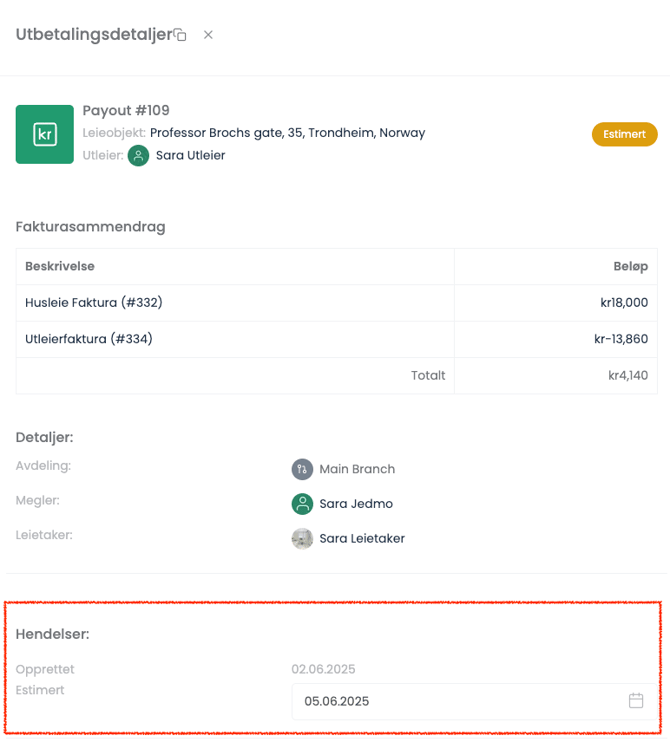Open Sara Jedmo agent profile

point(354,504)
